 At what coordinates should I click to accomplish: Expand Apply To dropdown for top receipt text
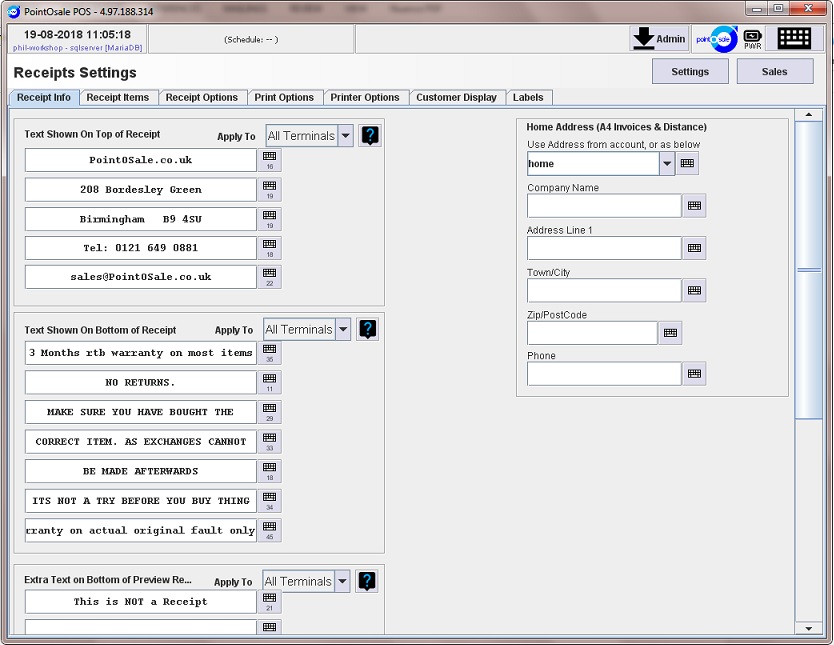click(x=345, y=136)
